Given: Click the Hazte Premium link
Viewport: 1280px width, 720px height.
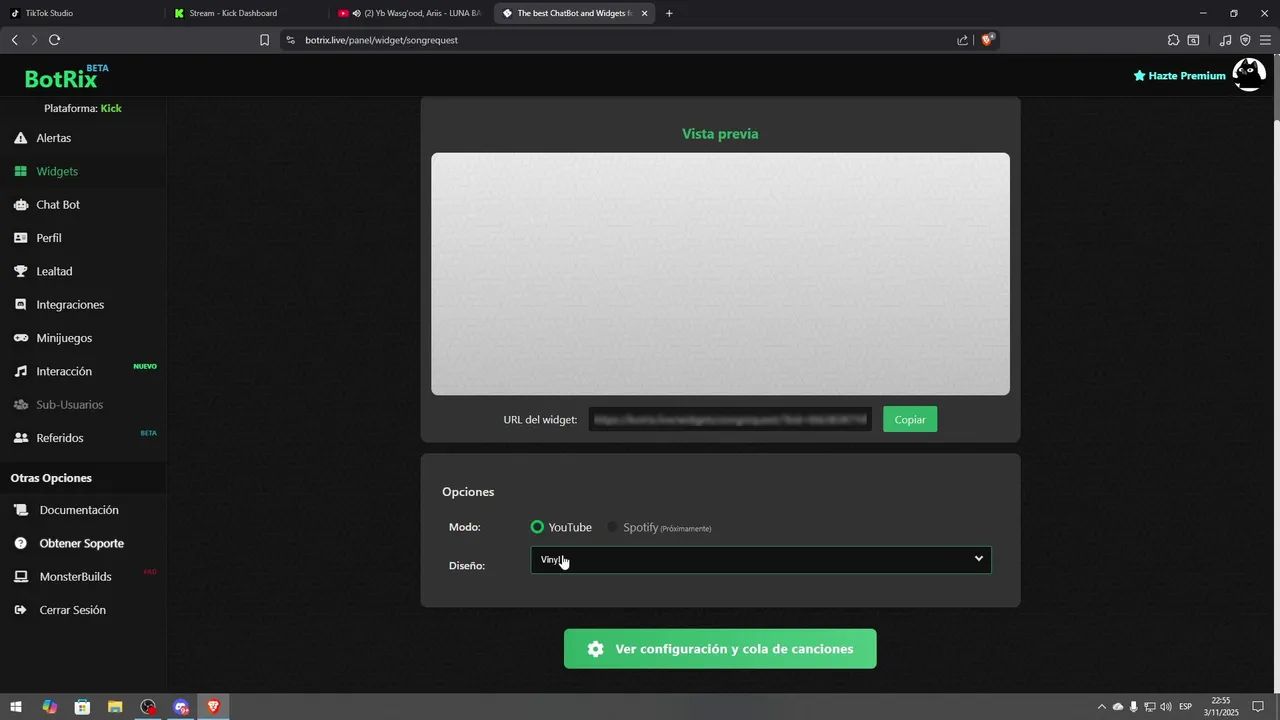Looking at the screenshot, I should [x=1179, y=76].
